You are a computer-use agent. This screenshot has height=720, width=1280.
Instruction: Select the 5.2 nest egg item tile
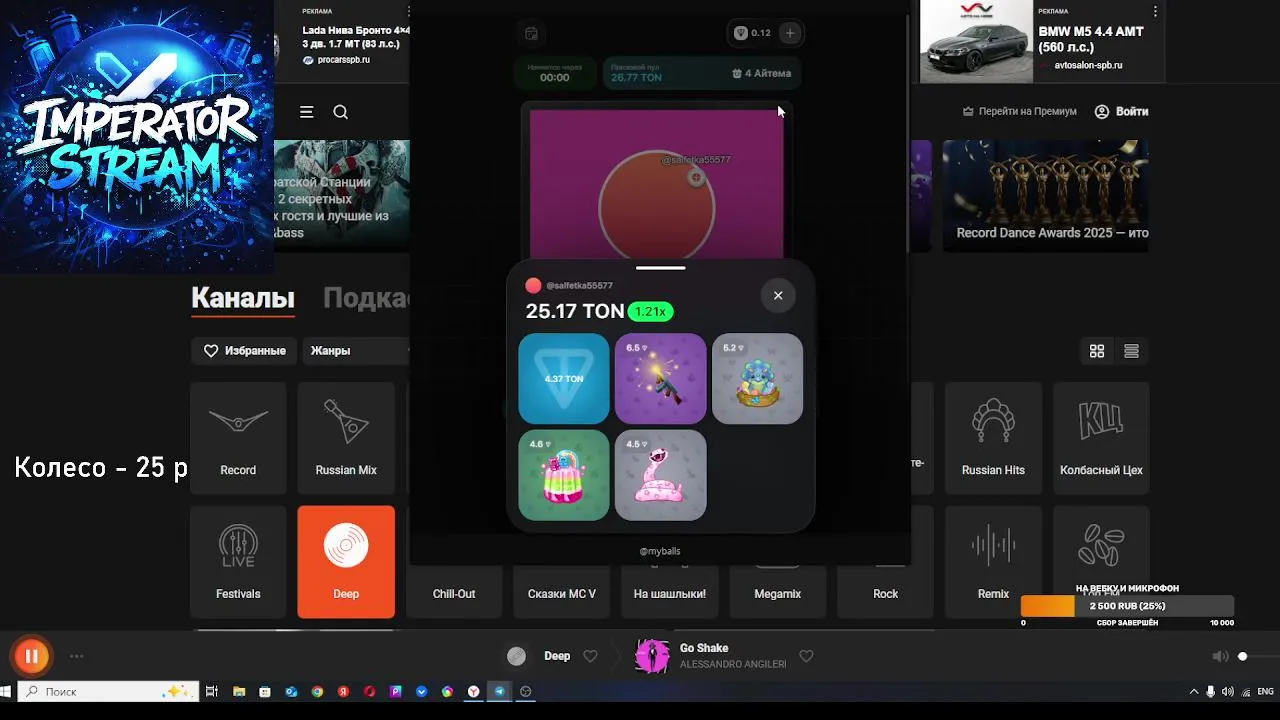point(757,379)
